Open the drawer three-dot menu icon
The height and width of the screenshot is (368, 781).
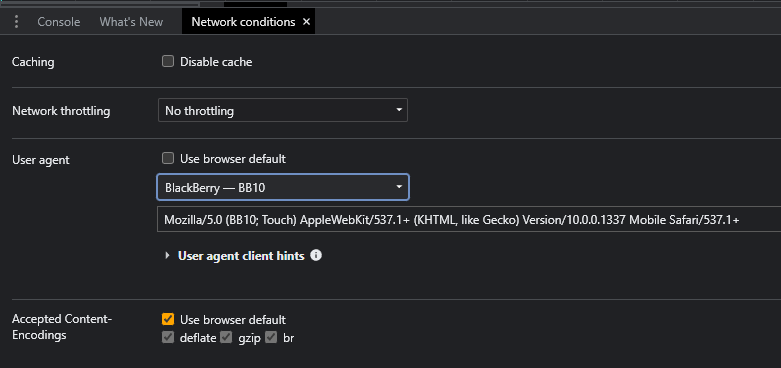tap(17, 22)
